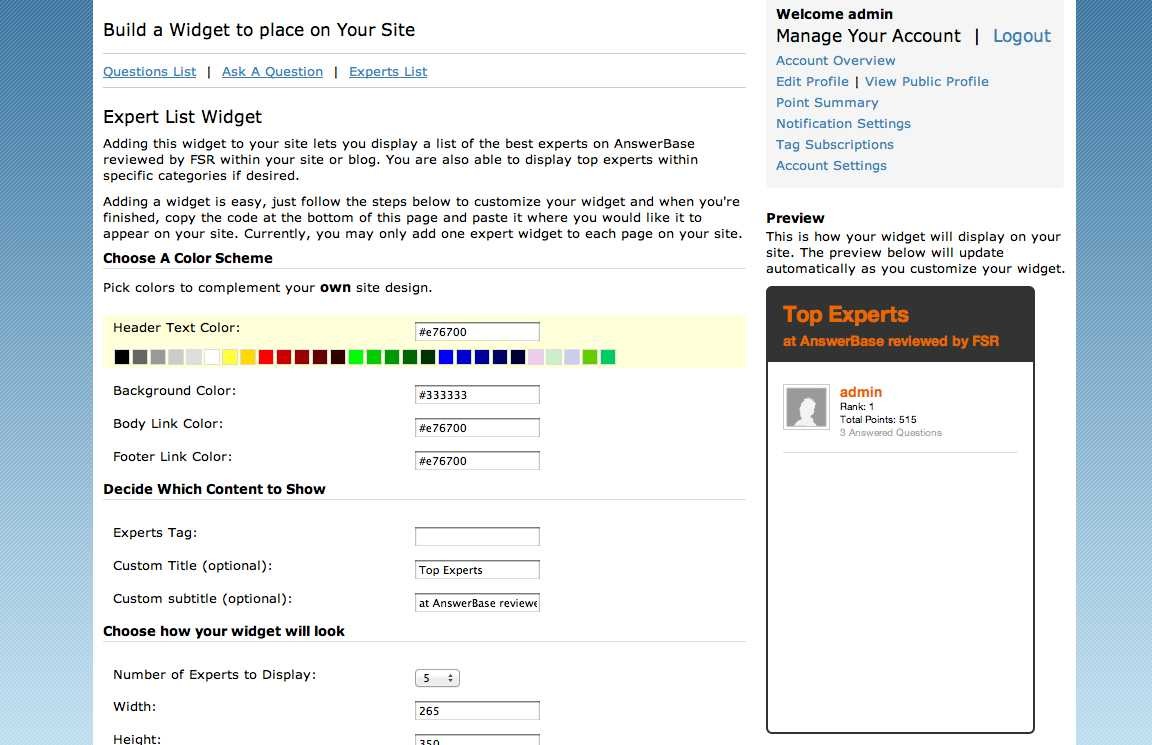Viewport: 1152px width, 745px height.
Task: Pick the pale pink color swatch
Action: pyautogui.click(x=536, y=357)
